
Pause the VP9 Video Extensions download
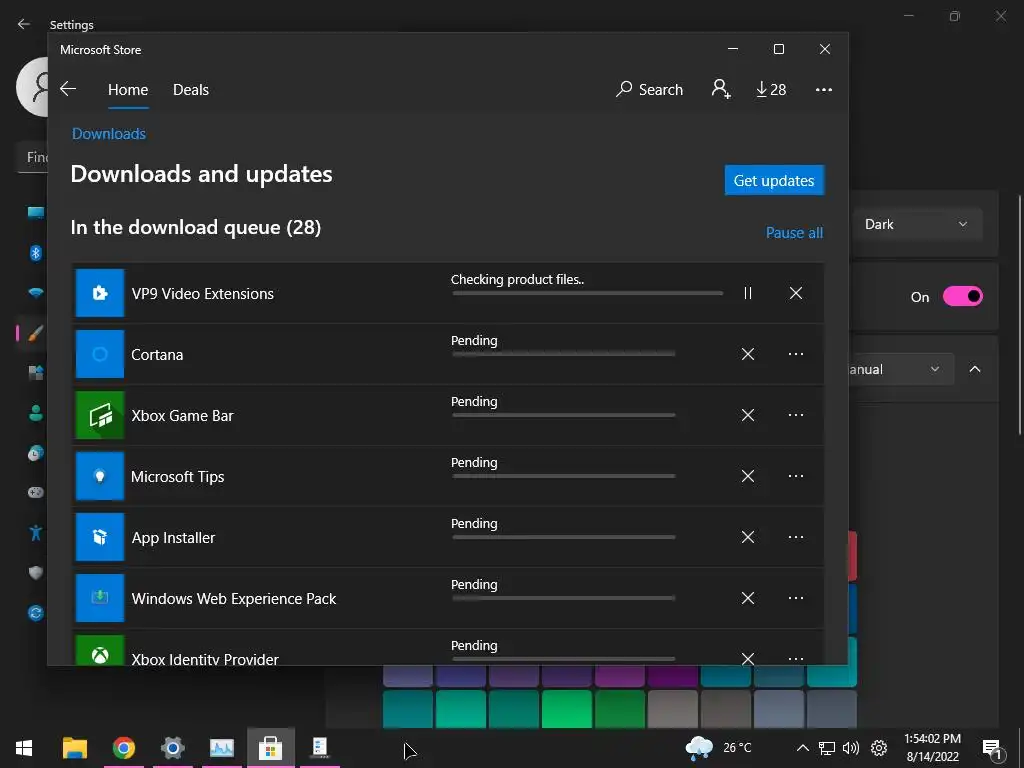748,293
